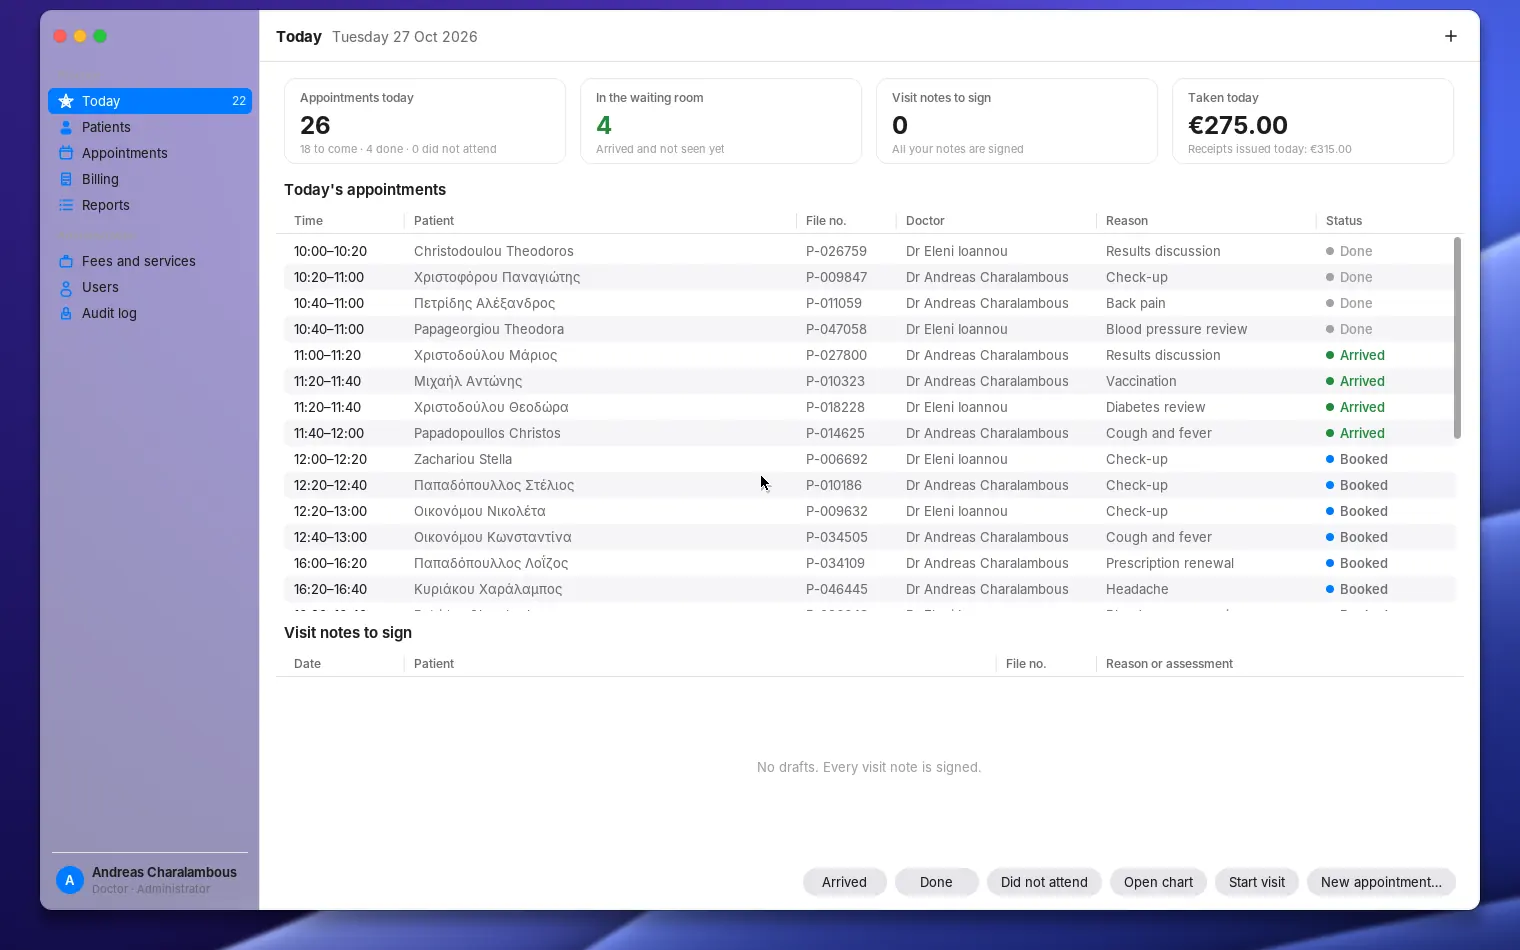The height and width of the screenshot is (950, 1520).
Task: Click the Taken today €275.00 card
Action: (x=1313, y=121)
